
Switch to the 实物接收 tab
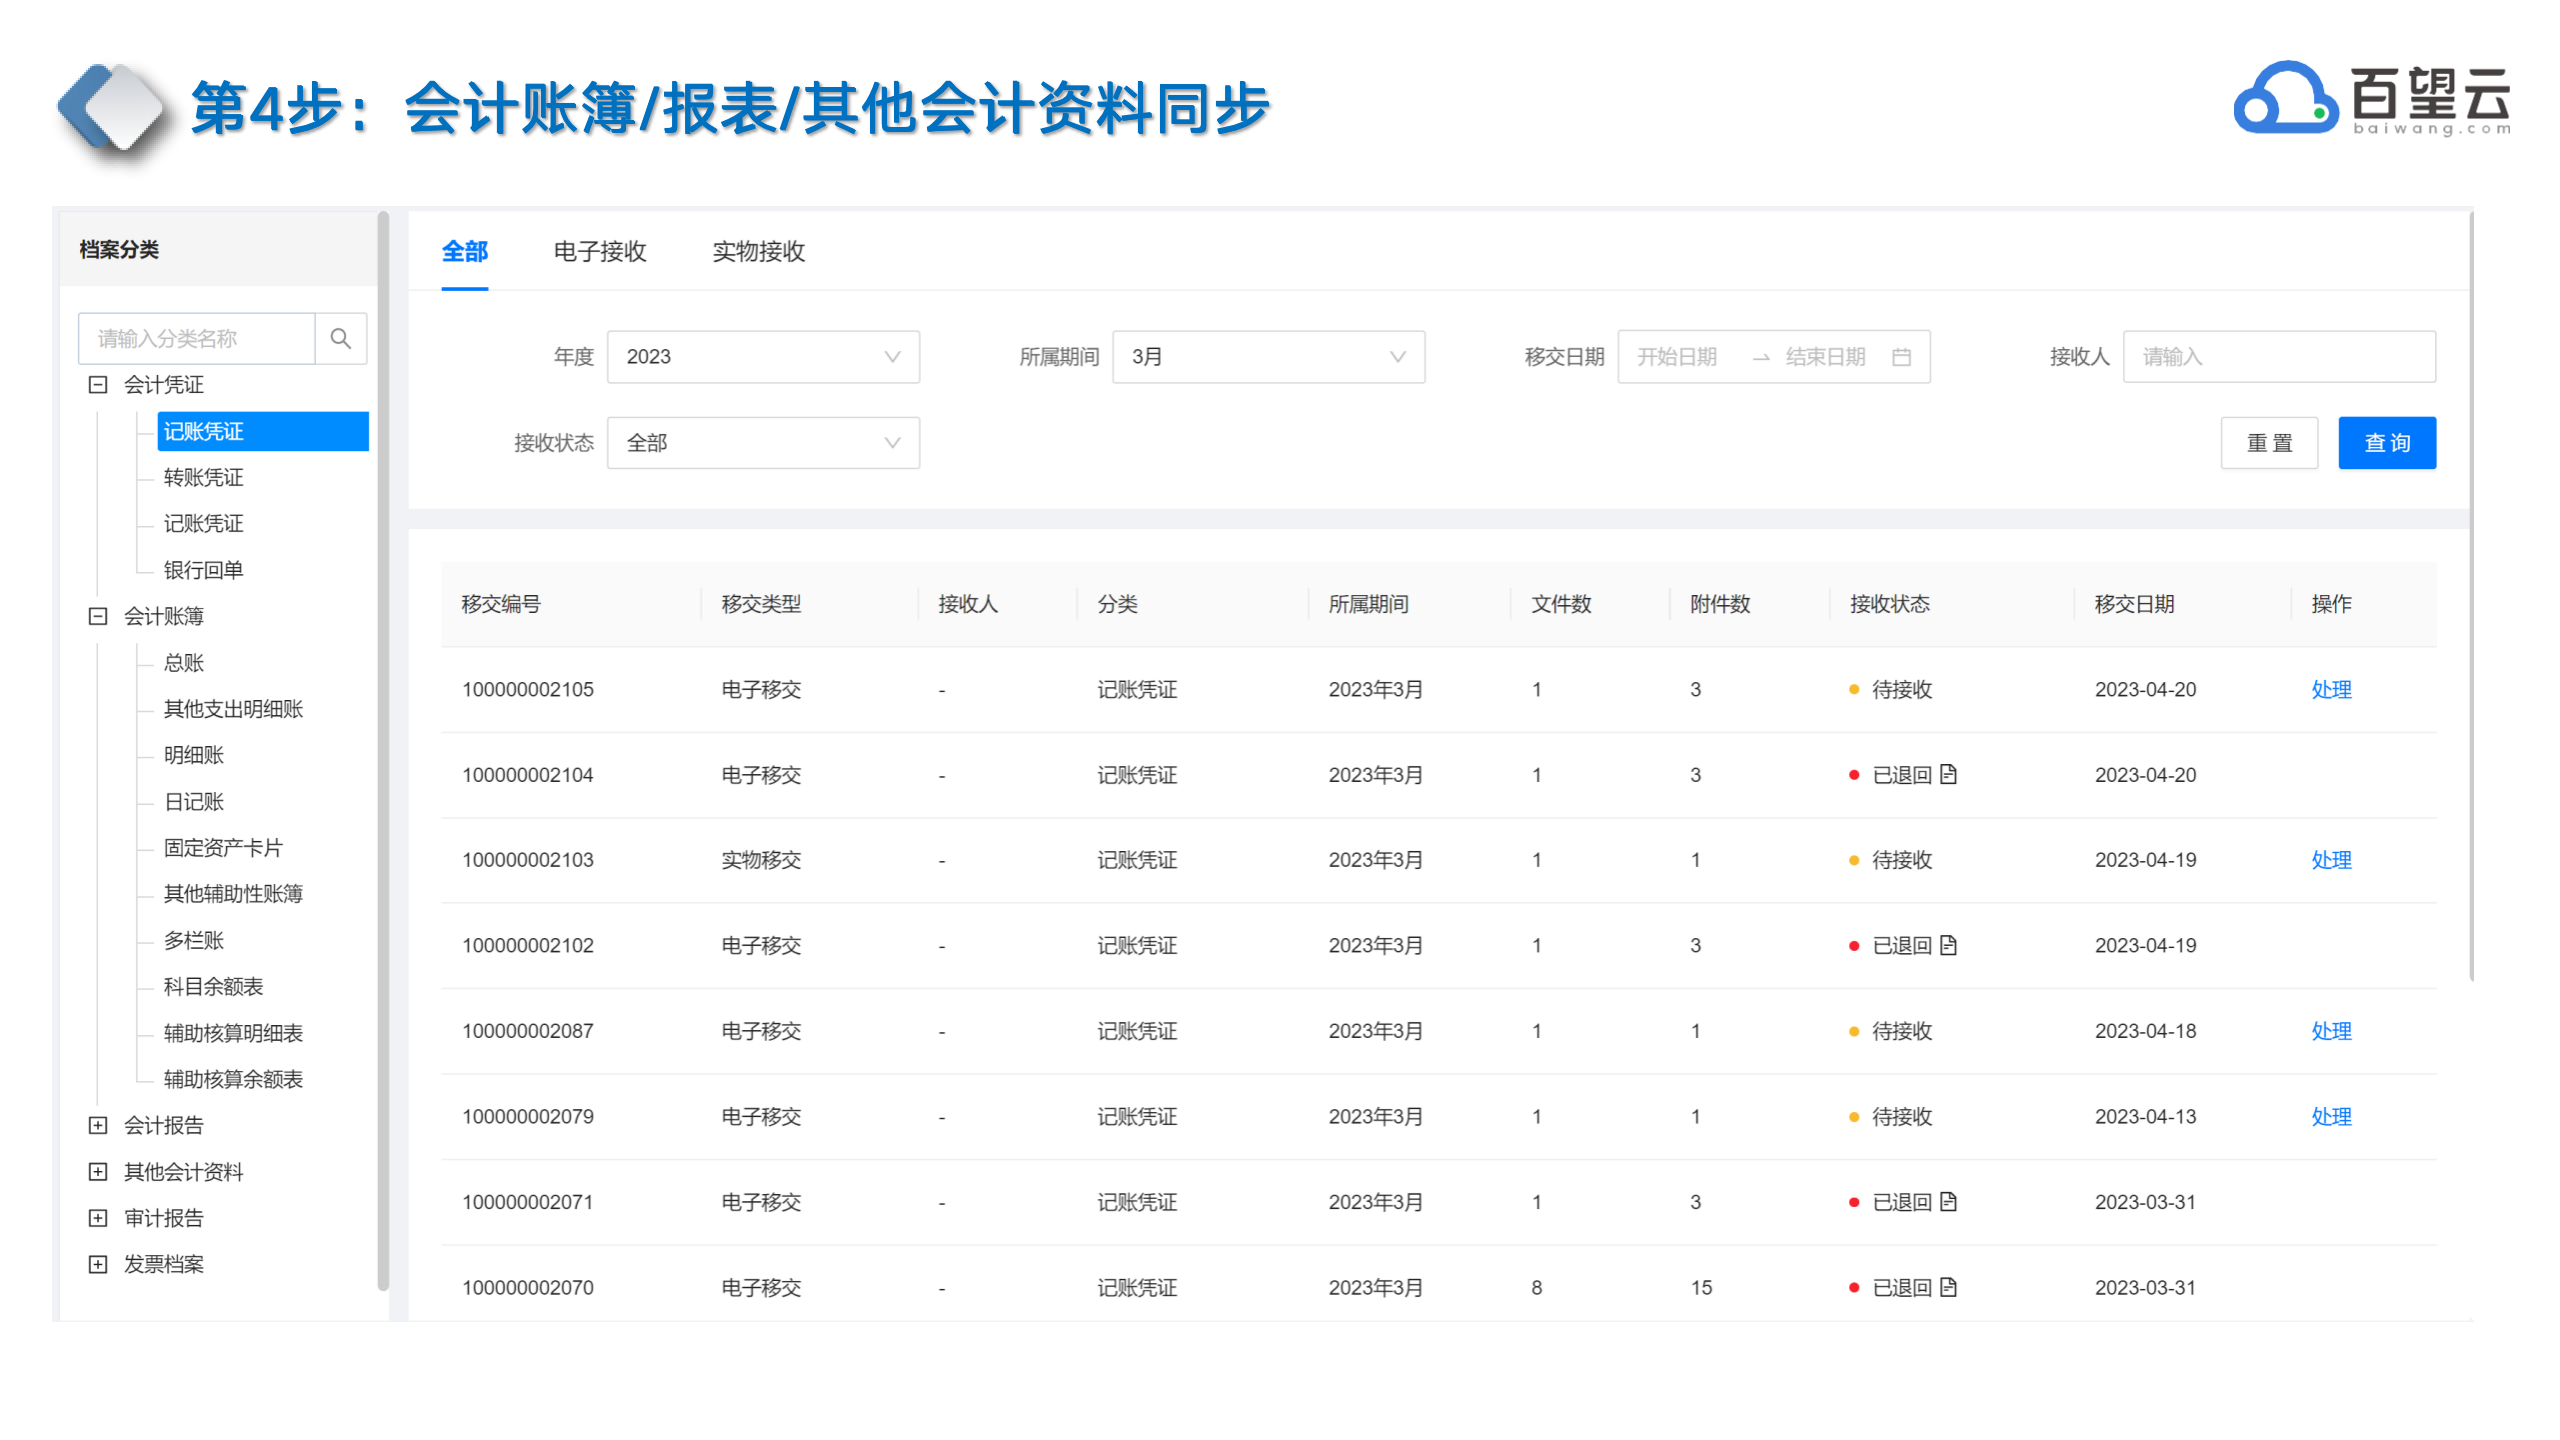[x=758, y=252]
